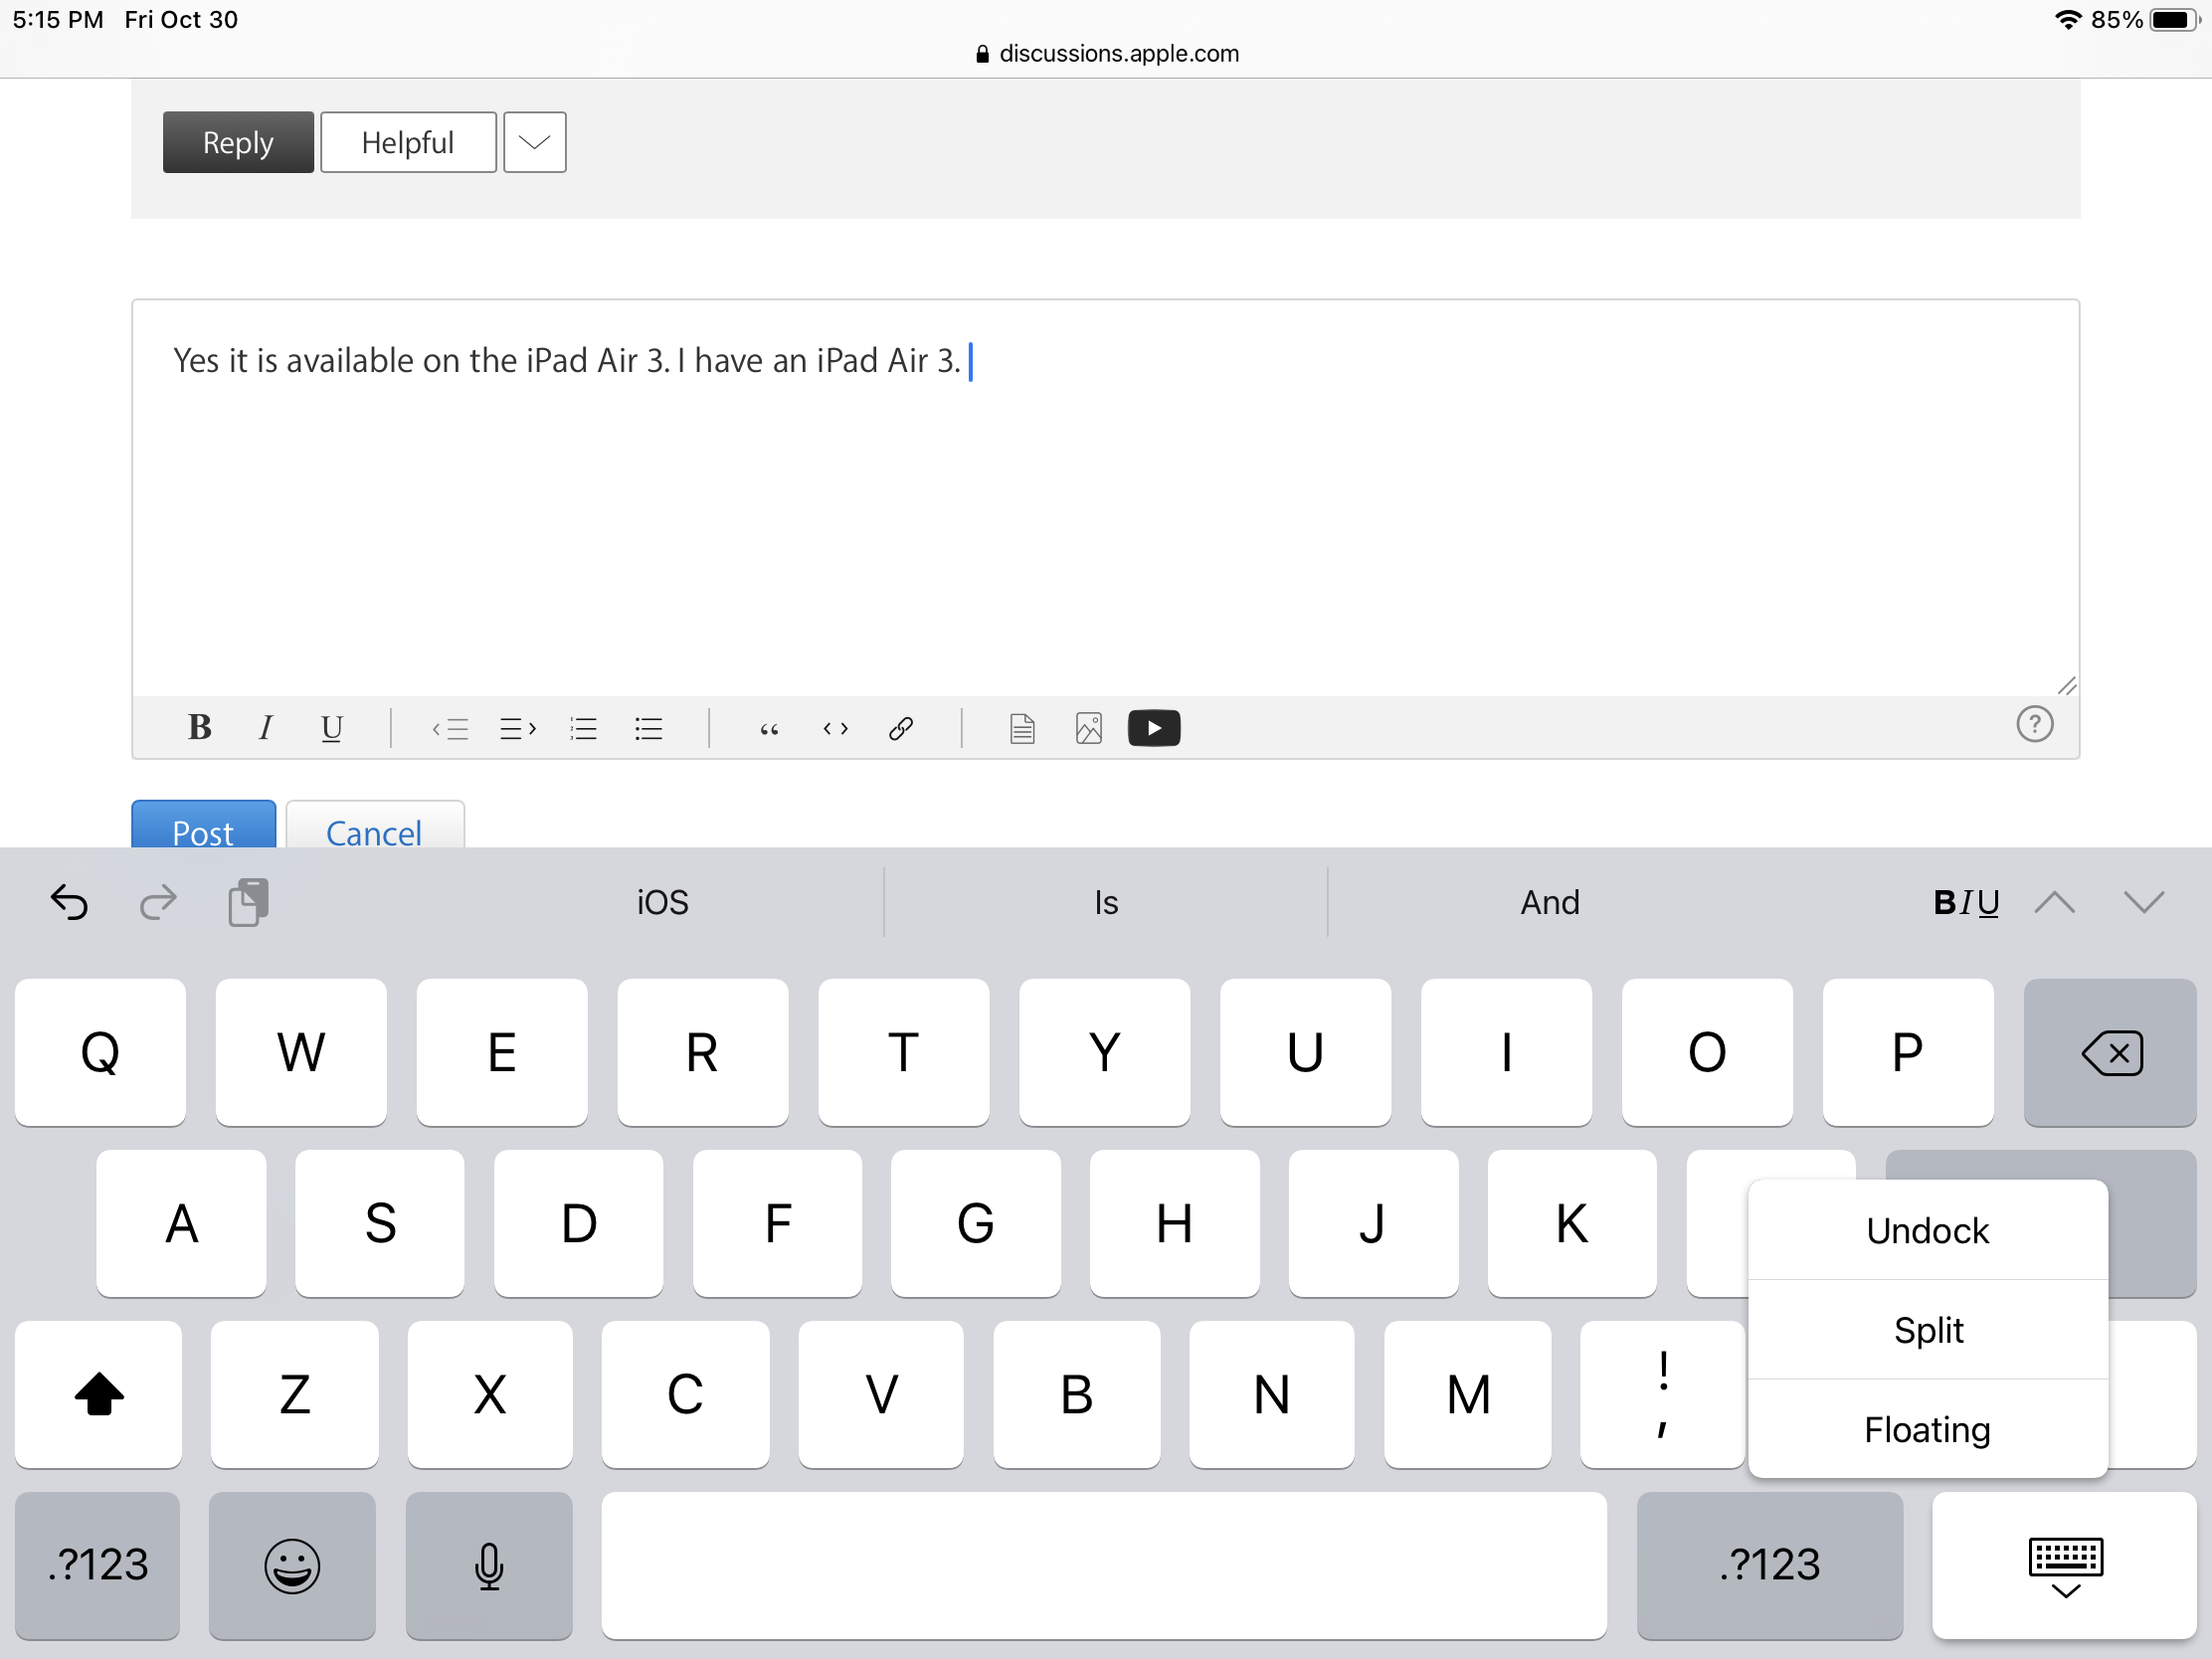Open the dropdown next to Helpful
Image resolution: width=2212 pixels, height=1659 pixels.
[x=534, y=142]
